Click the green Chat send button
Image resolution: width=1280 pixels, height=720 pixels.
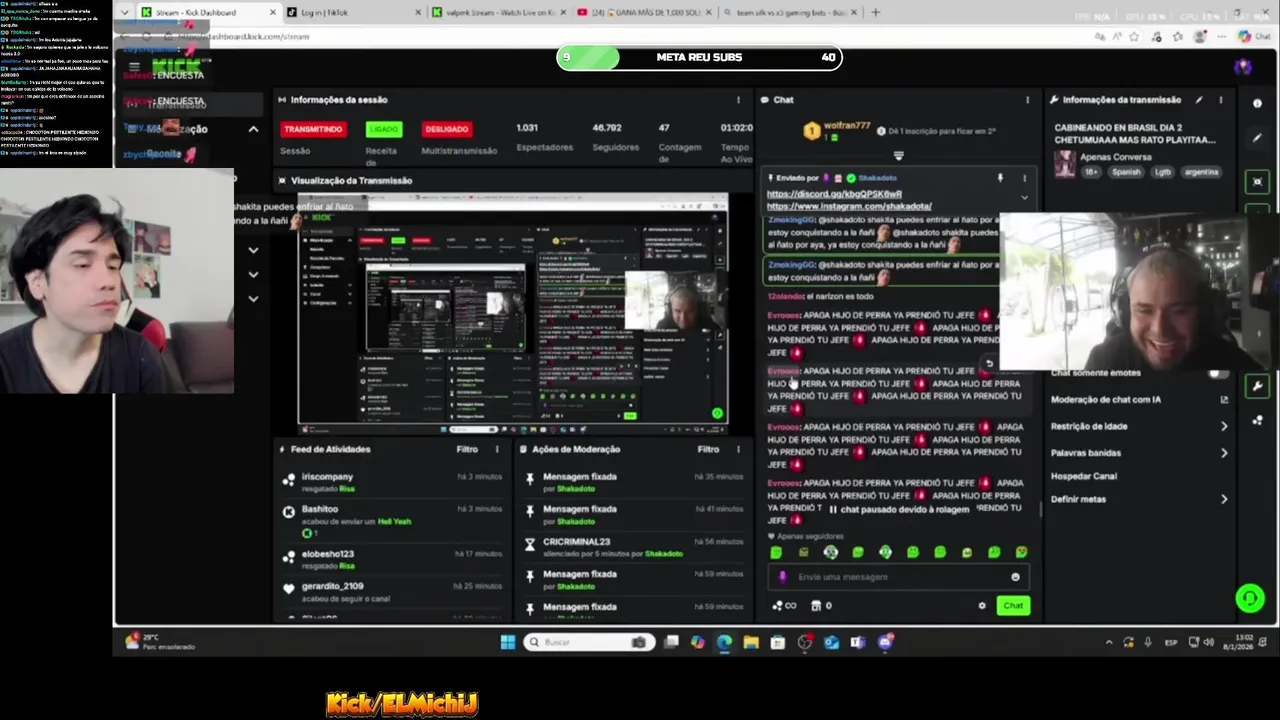click(1013, 606)
